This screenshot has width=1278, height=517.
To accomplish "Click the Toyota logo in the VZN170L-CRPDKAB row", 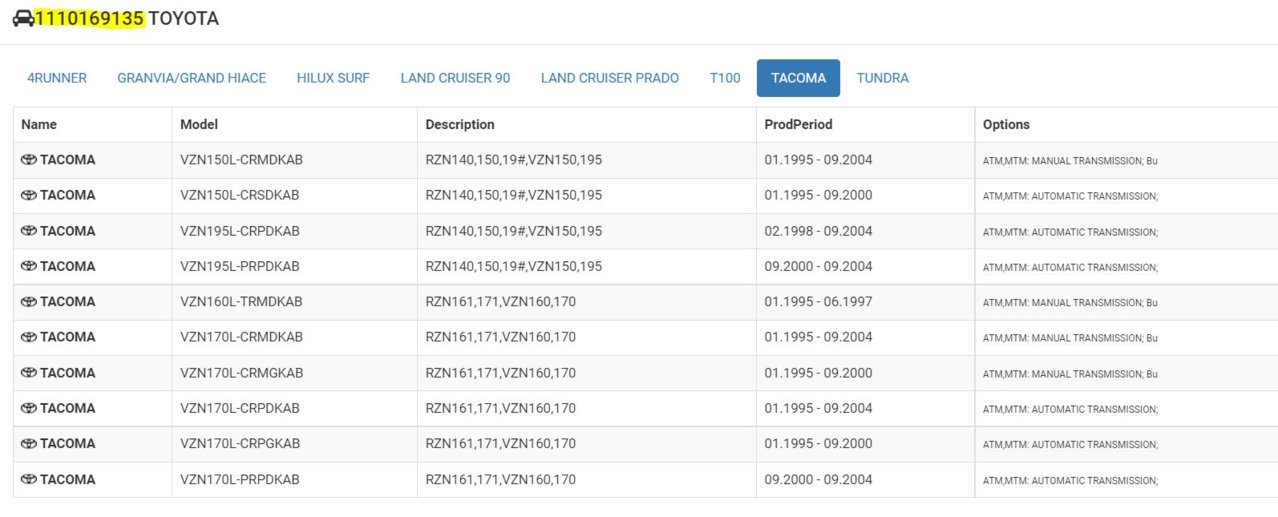I will (28, 408).
